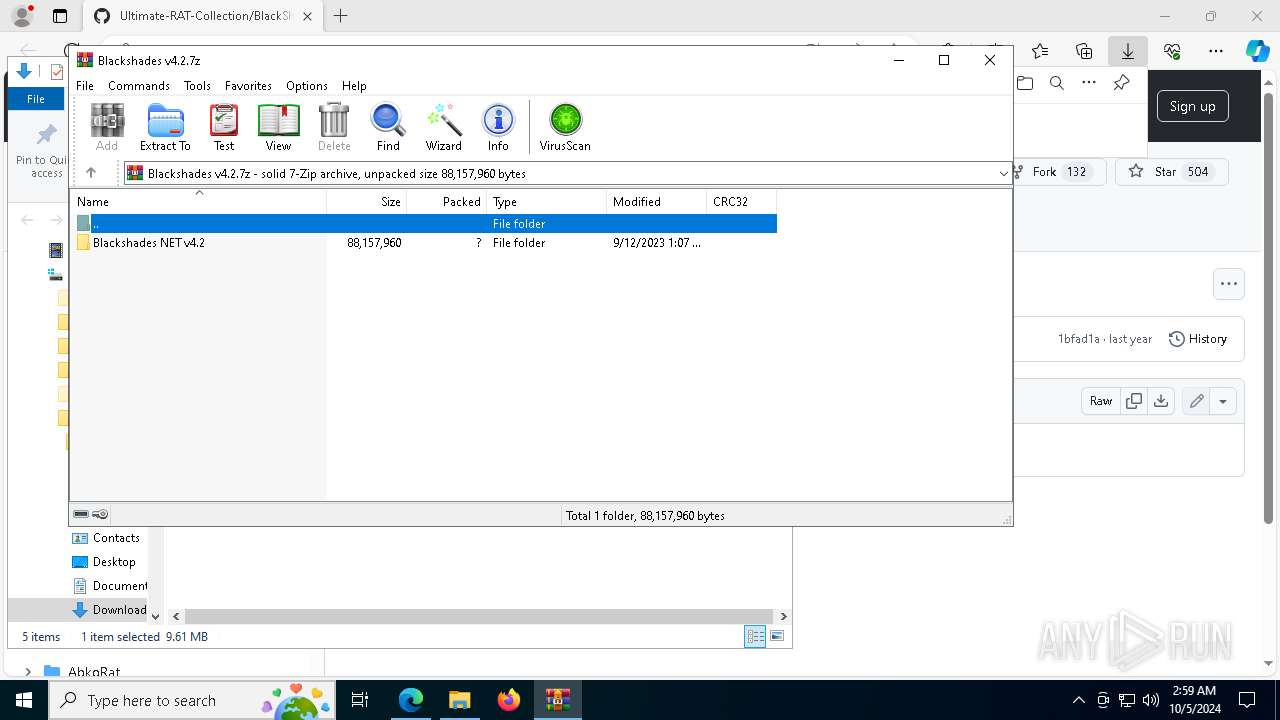1280x720 pixels.
Task: Click the Extract To toolbar icon in WinRAR
Action: (x=165, y=128)
